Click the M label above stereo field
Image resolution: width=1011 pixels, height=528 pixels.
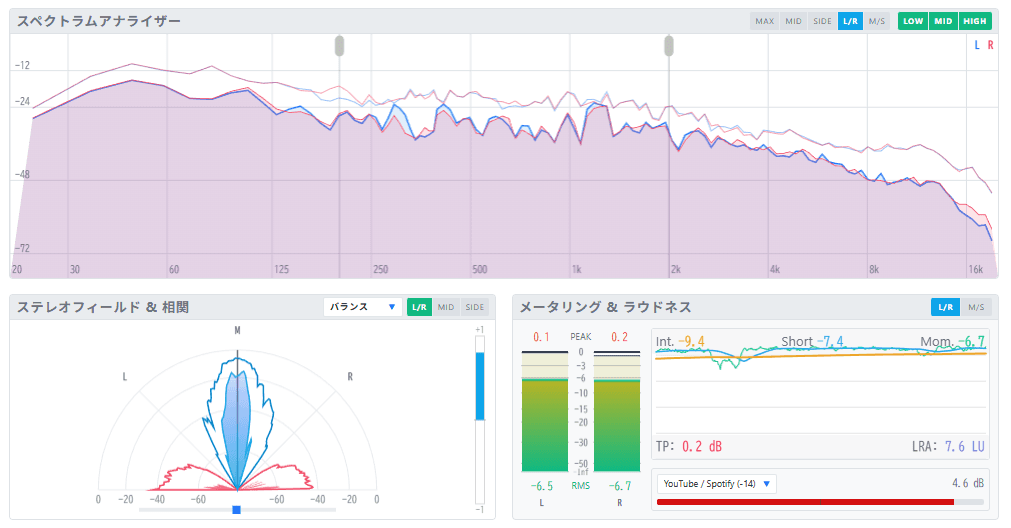(237, 330)
